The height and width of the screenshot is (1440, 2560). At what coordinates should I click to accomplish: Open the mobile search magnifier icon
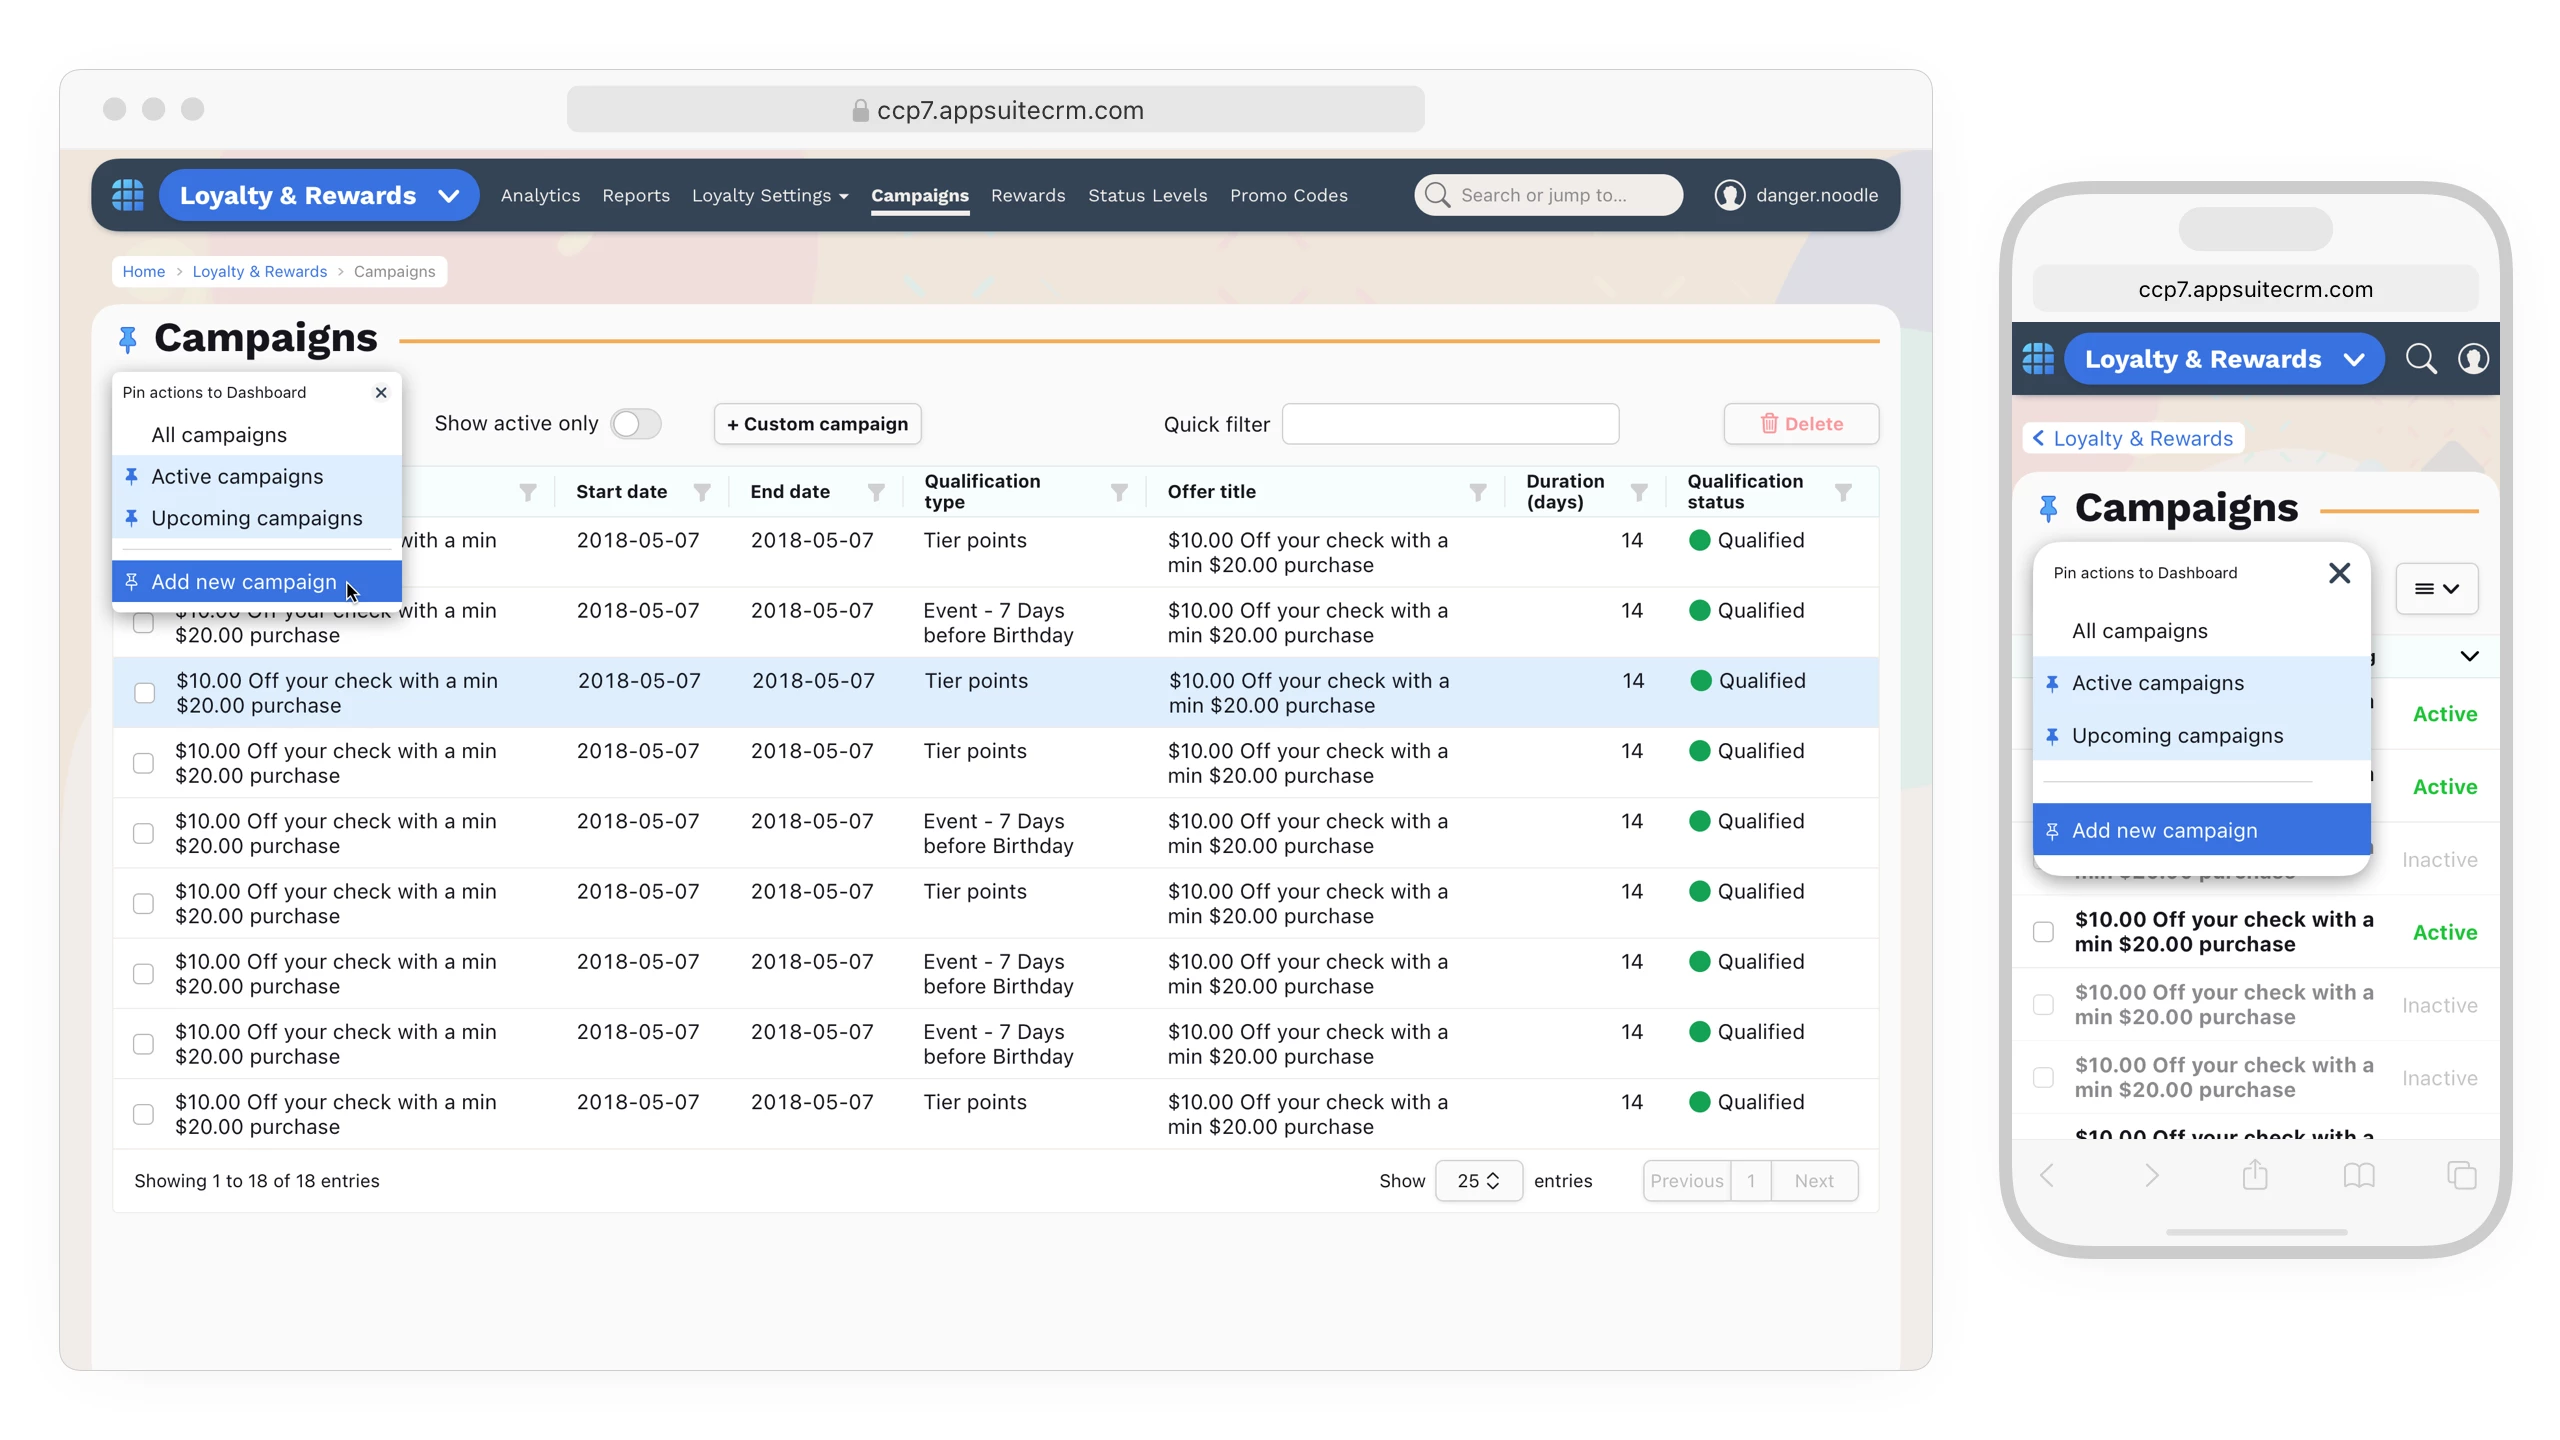pyautogui.click(x=2420, y=359)
